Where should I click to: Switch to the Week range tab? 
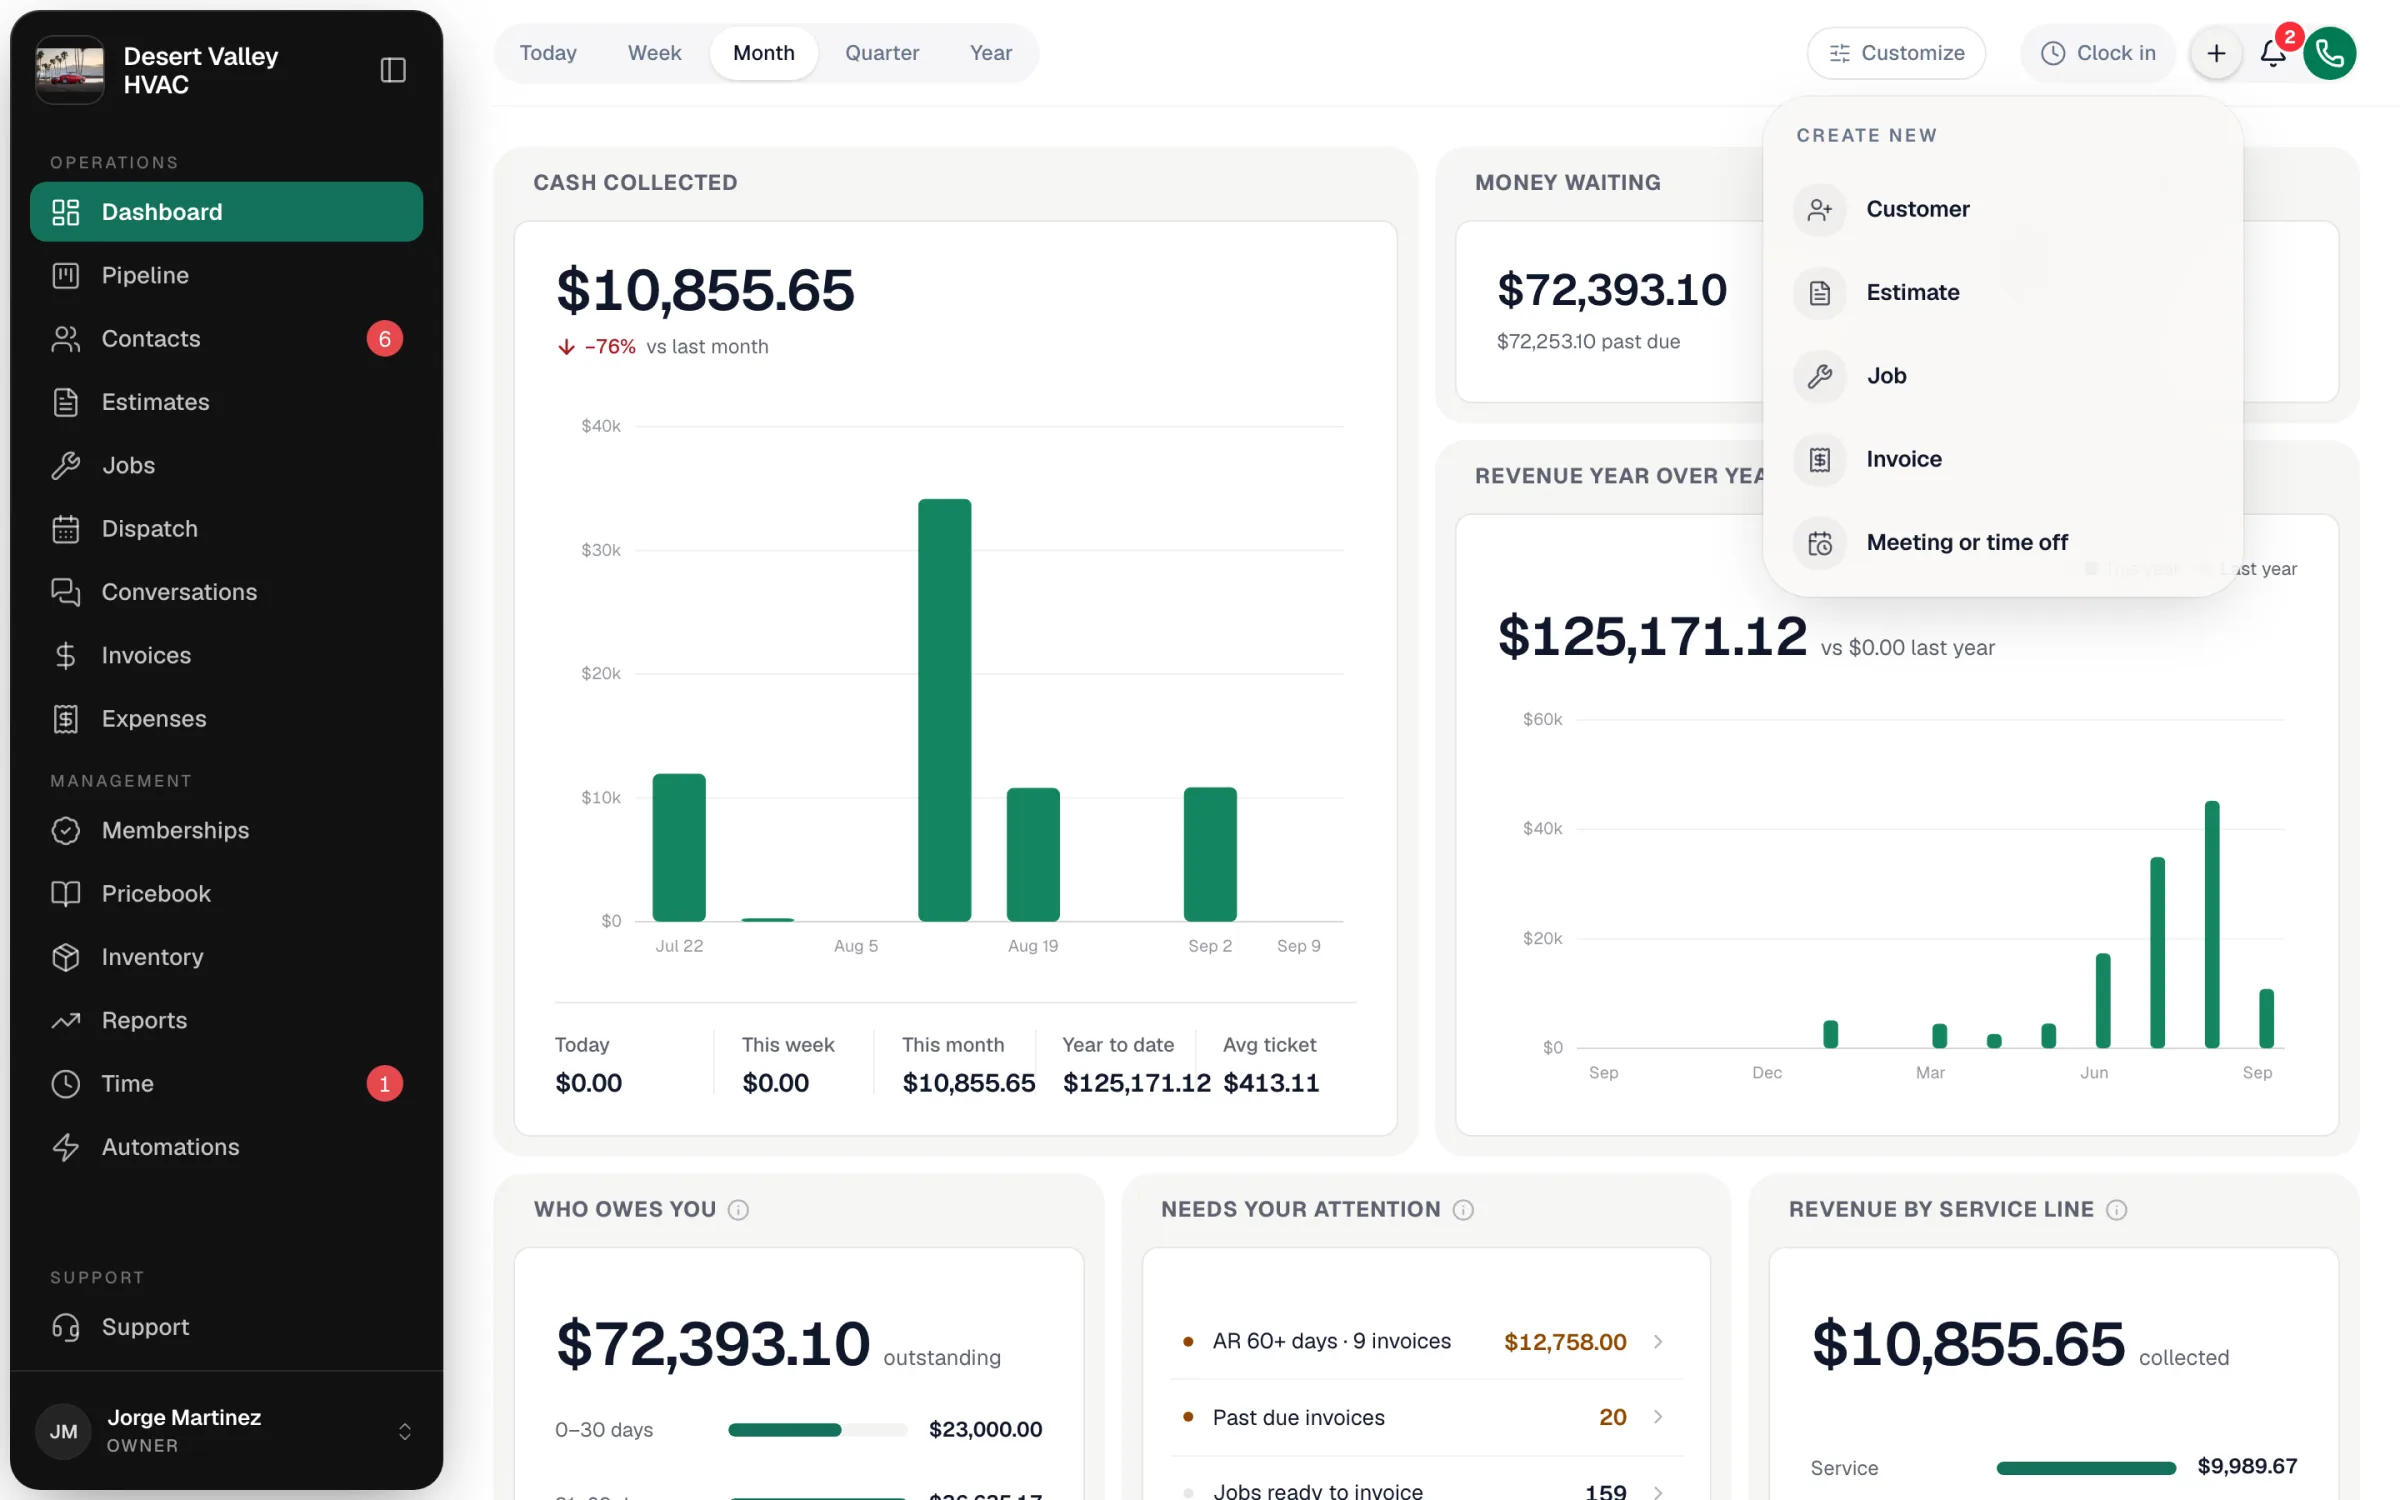(654, 53)
